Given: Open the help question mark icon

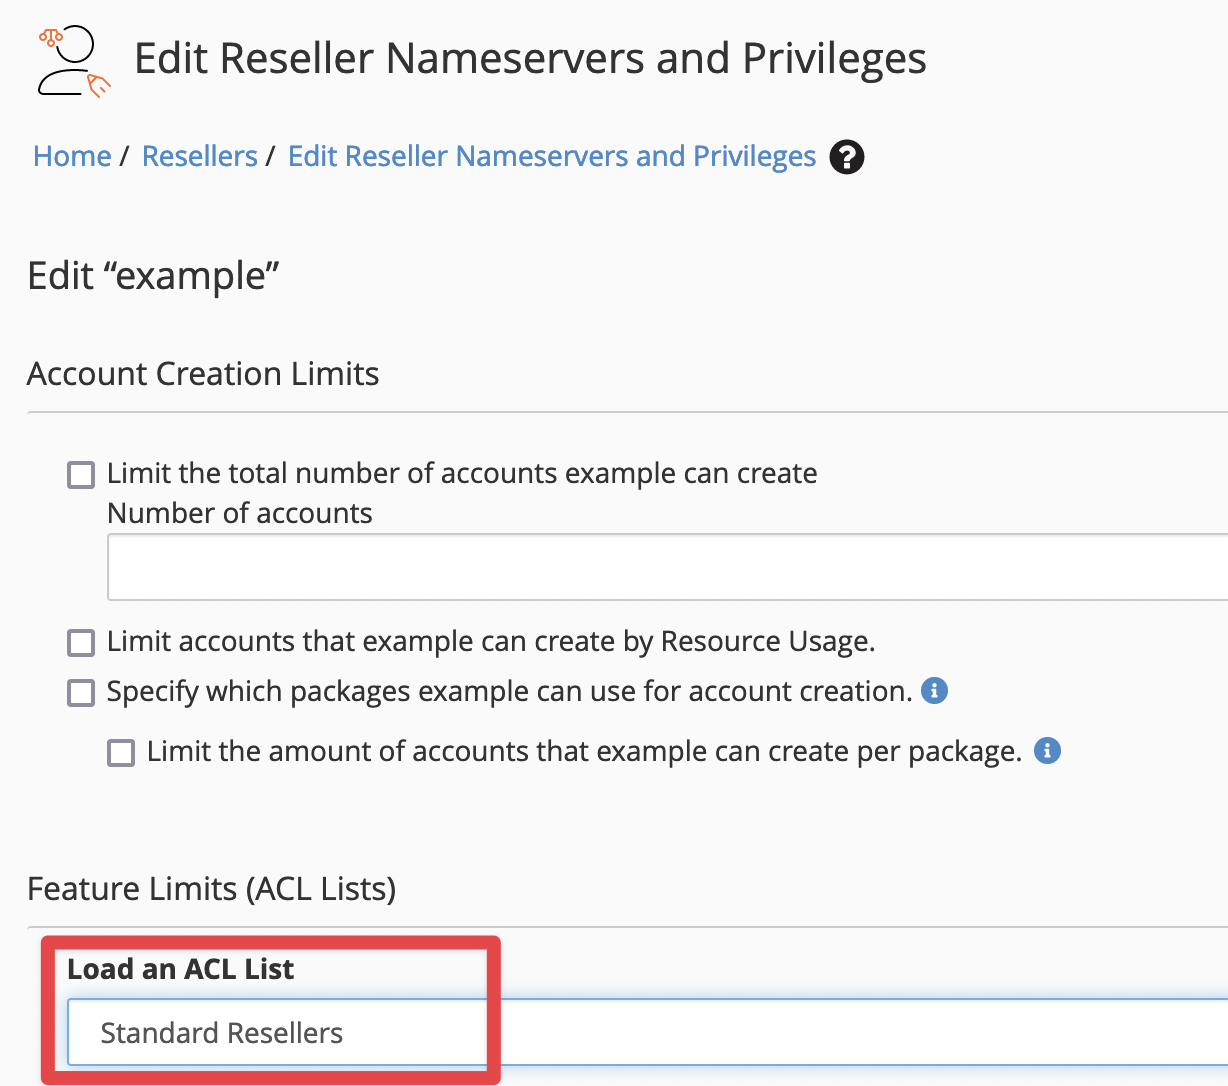Looking at the screenshot, I should pos(847,157).
